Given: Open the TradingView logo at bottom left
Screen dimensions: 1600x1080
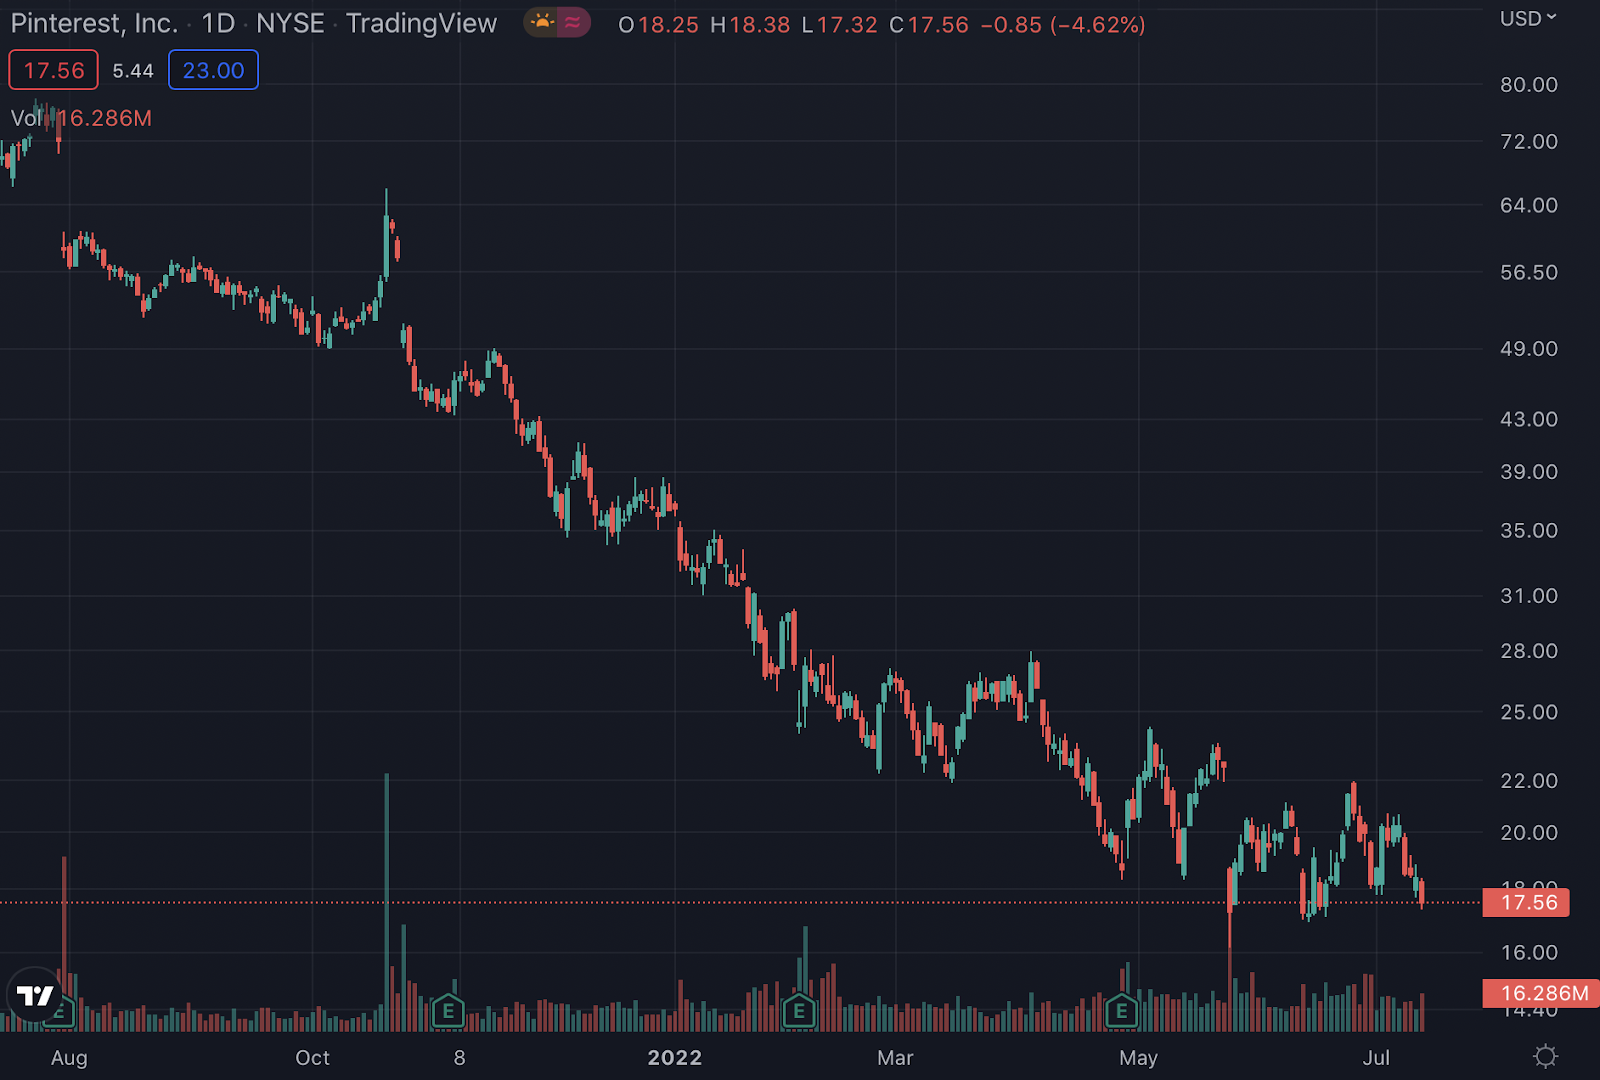Looking at the screenshot, I should tap(35, 996).
